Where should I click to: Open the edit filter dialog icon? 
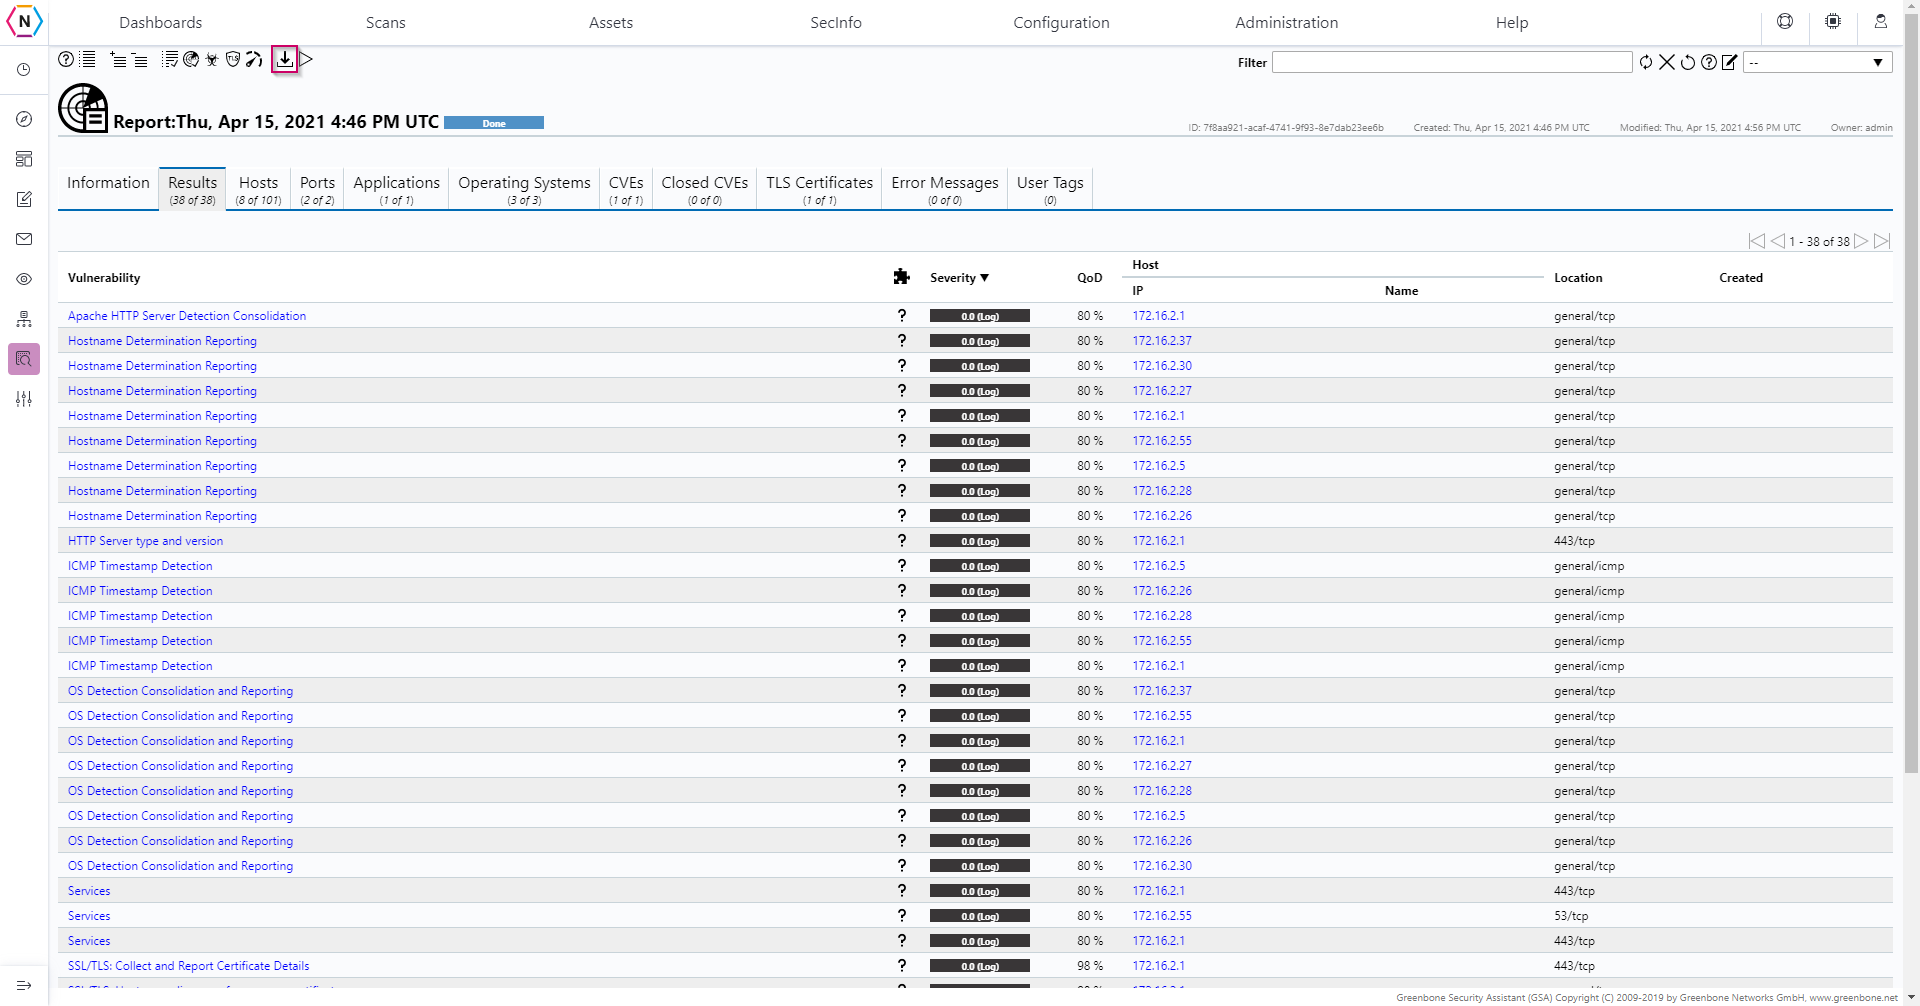click(x=1730, y=62)
